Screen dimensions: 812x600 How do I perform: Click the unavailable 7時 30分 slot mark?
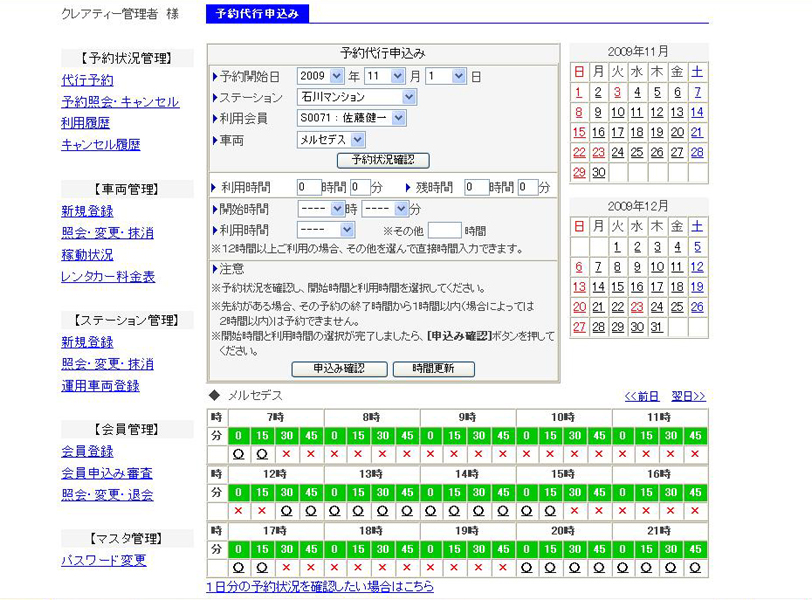(286, 454)
